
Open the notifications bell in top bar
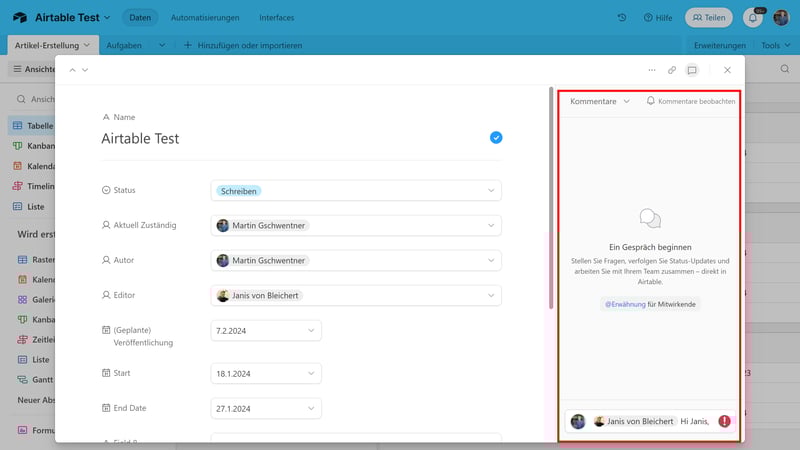pyautogui.click(x=753, y=18)
